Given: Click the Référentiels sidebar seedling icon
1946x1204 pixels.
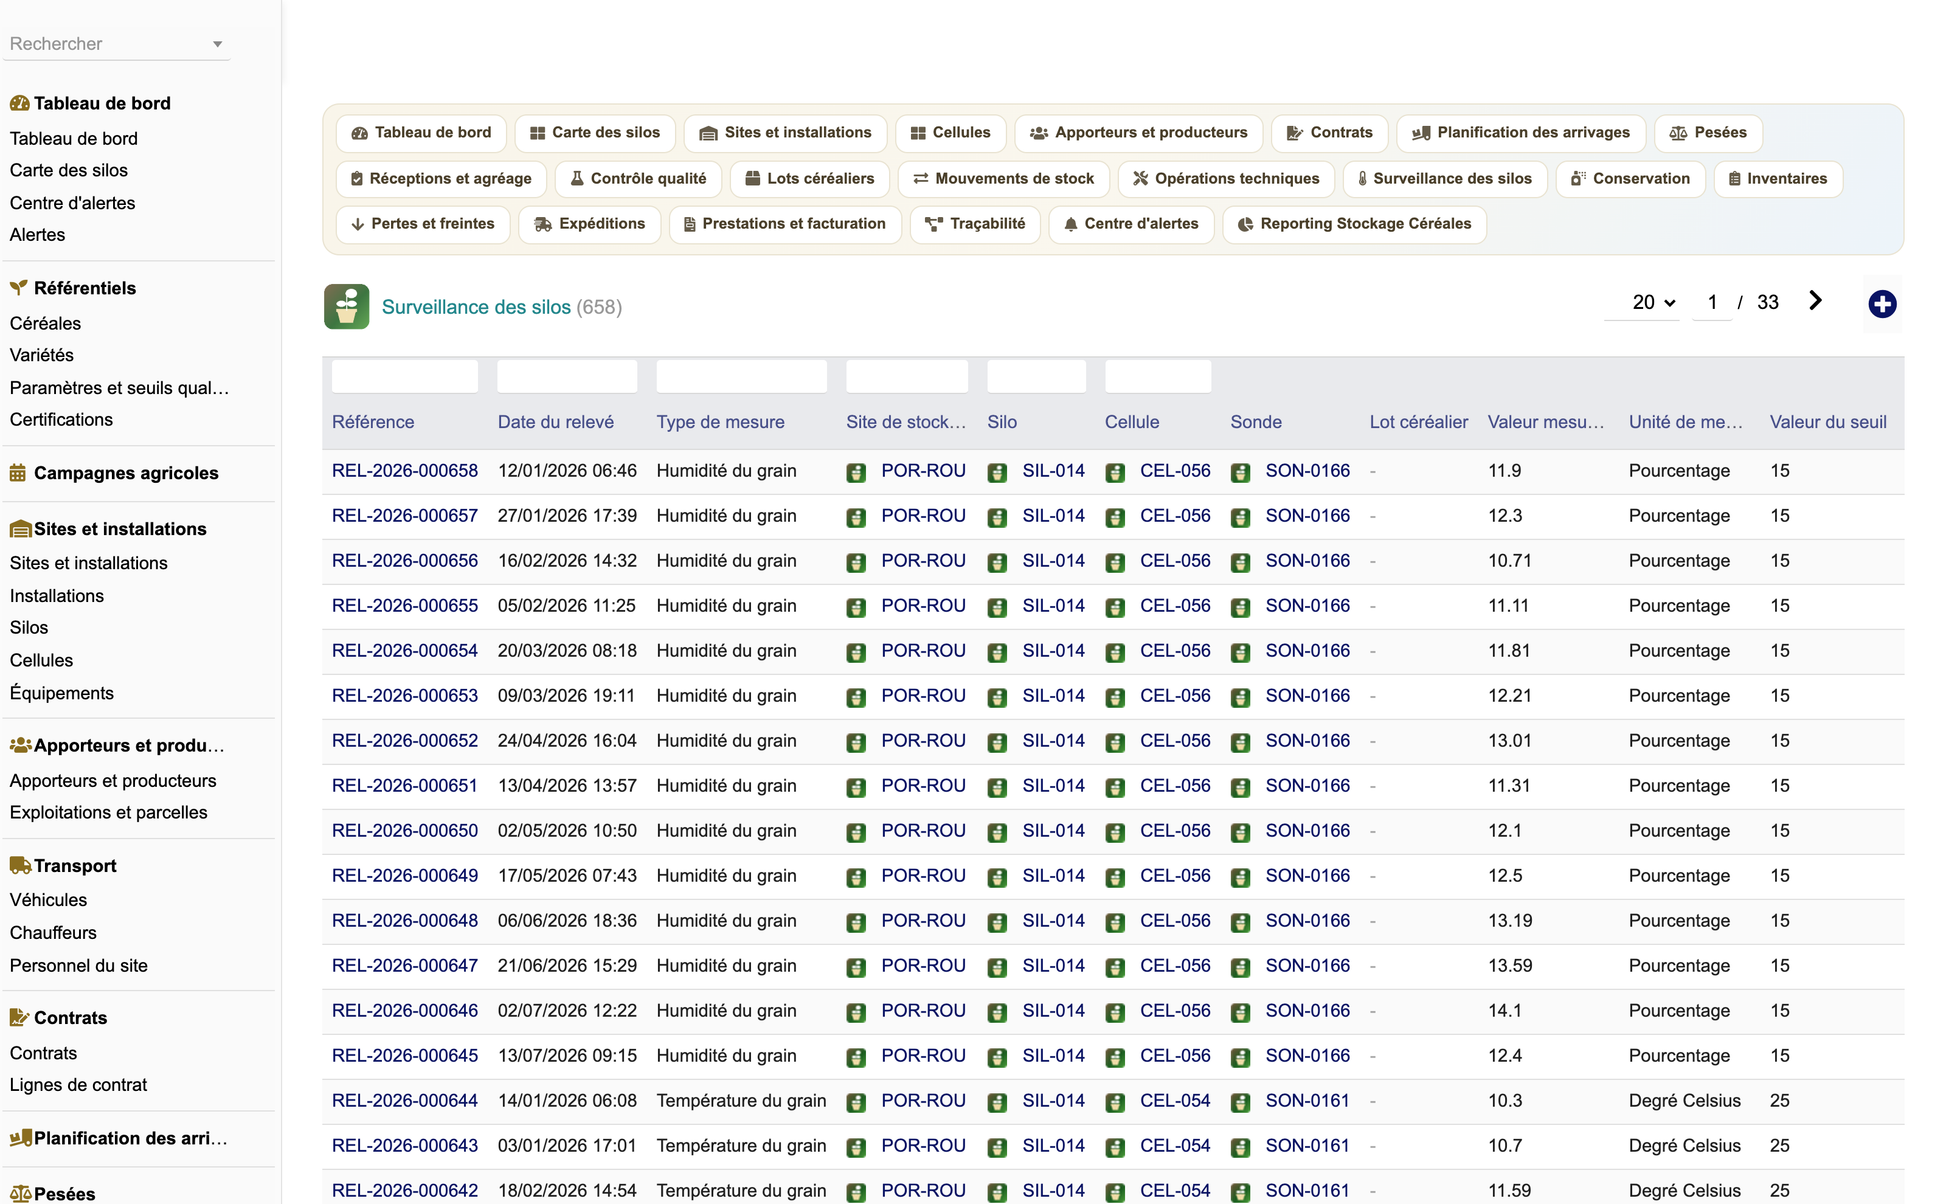Looking at the screenshot, I should (19, 288).
